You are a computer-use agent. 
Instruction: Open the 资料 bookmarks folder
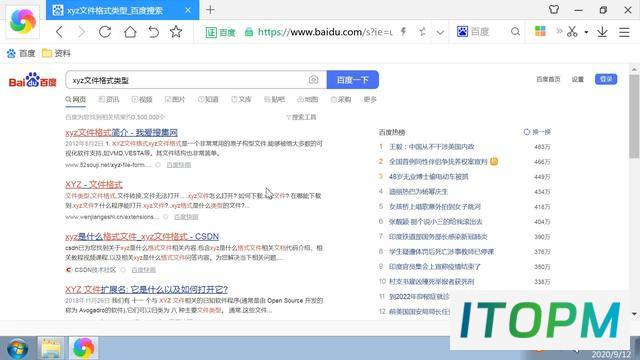57,53
